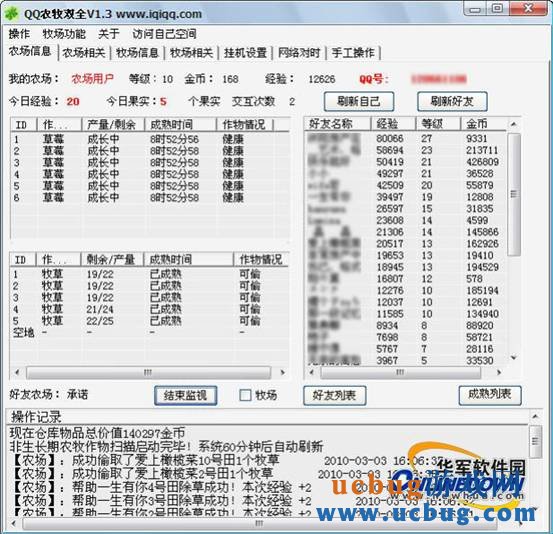Click friend list horizontal scroll right arrow
This screenshot has width=553, height=534.
click(x=499, y=372)
